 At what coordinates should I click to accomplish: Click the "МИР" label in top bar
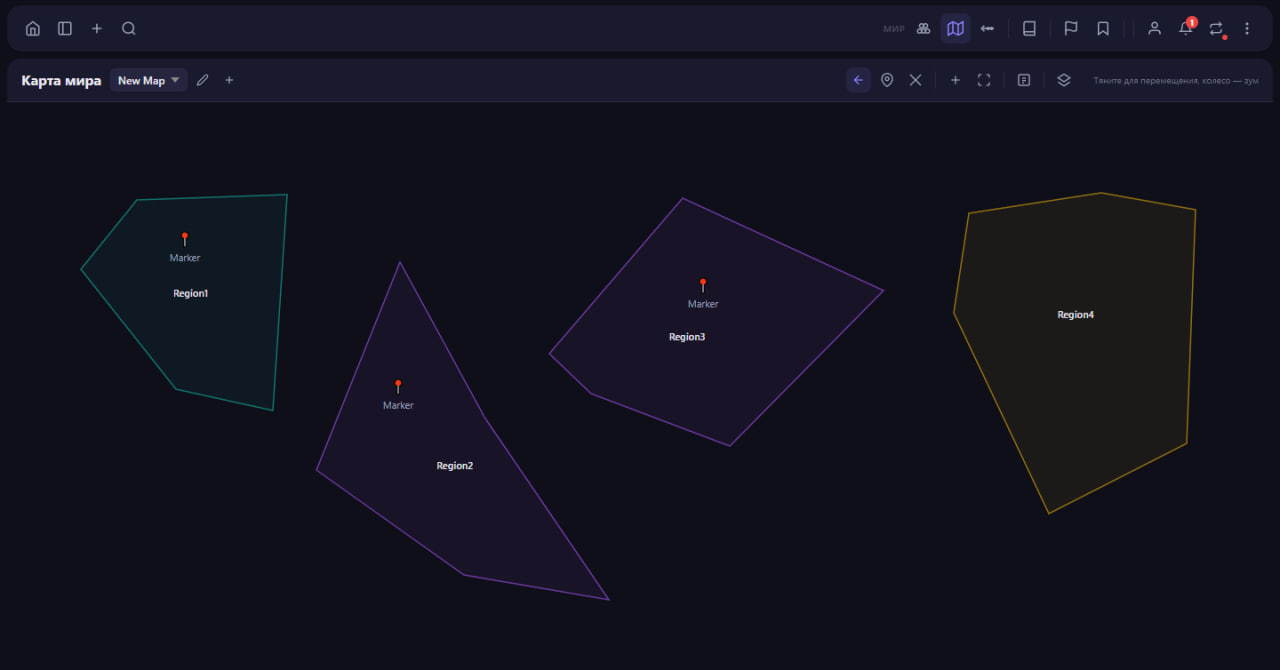pyautogui.click(x=894, y=29)
